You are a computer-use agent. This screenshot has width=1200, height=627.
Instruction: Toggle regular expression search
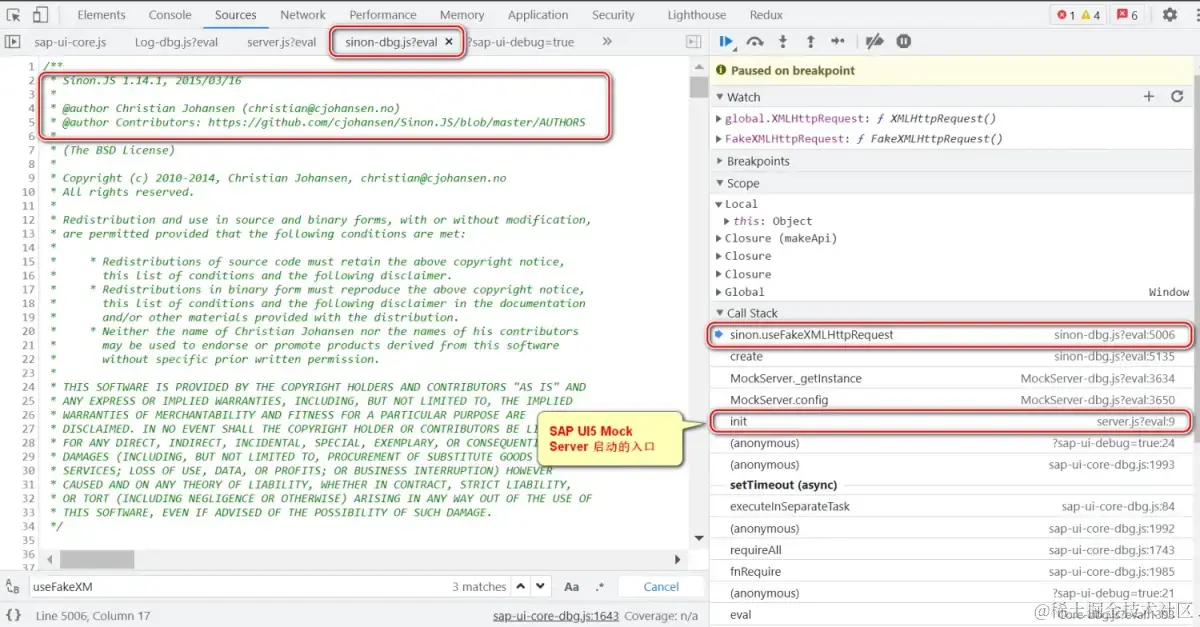600,587
